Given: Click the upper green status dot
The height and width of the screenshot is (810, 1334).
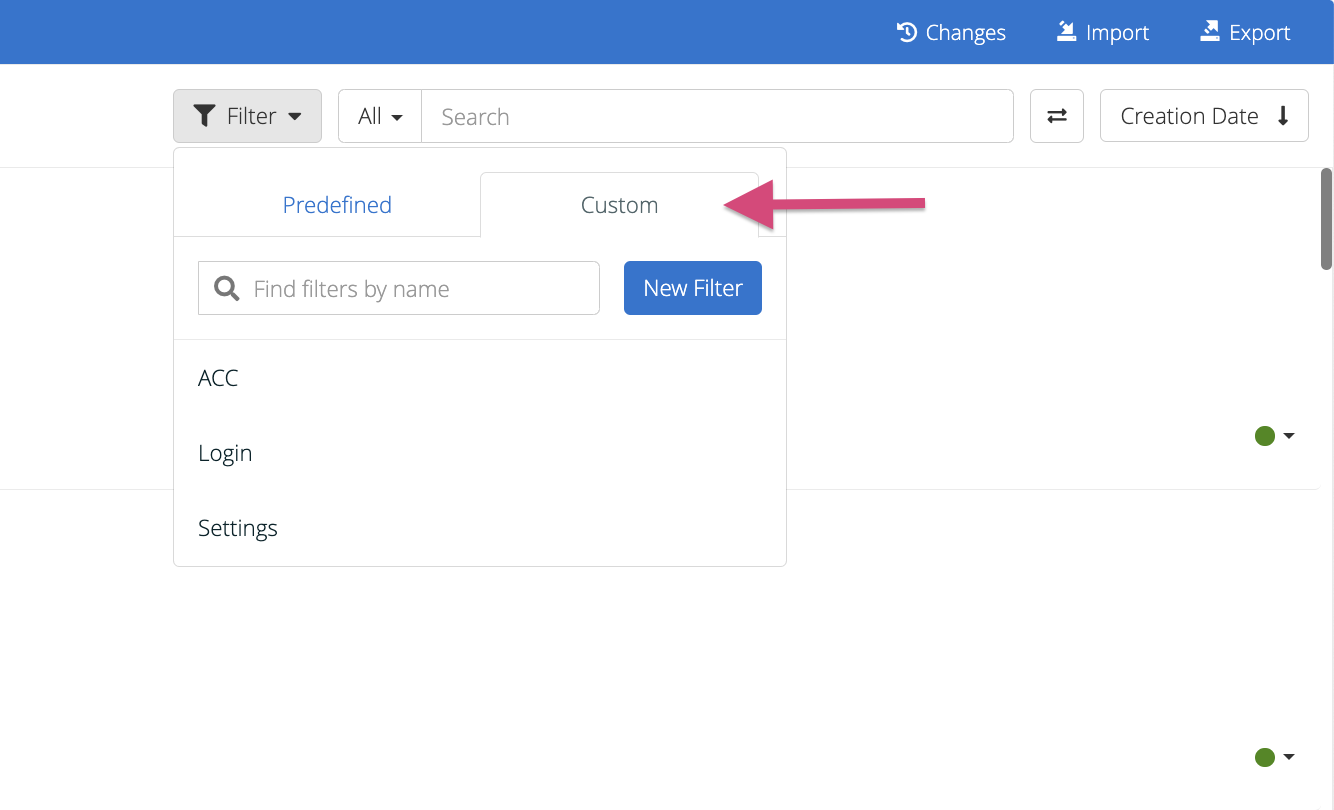Looking at the screenshot, I should click(1265, 436).
